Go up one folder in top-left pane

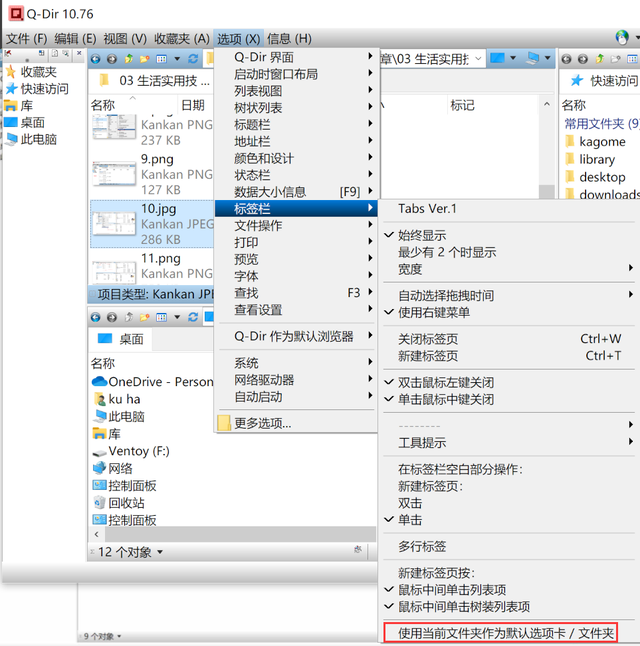(129, 59)
